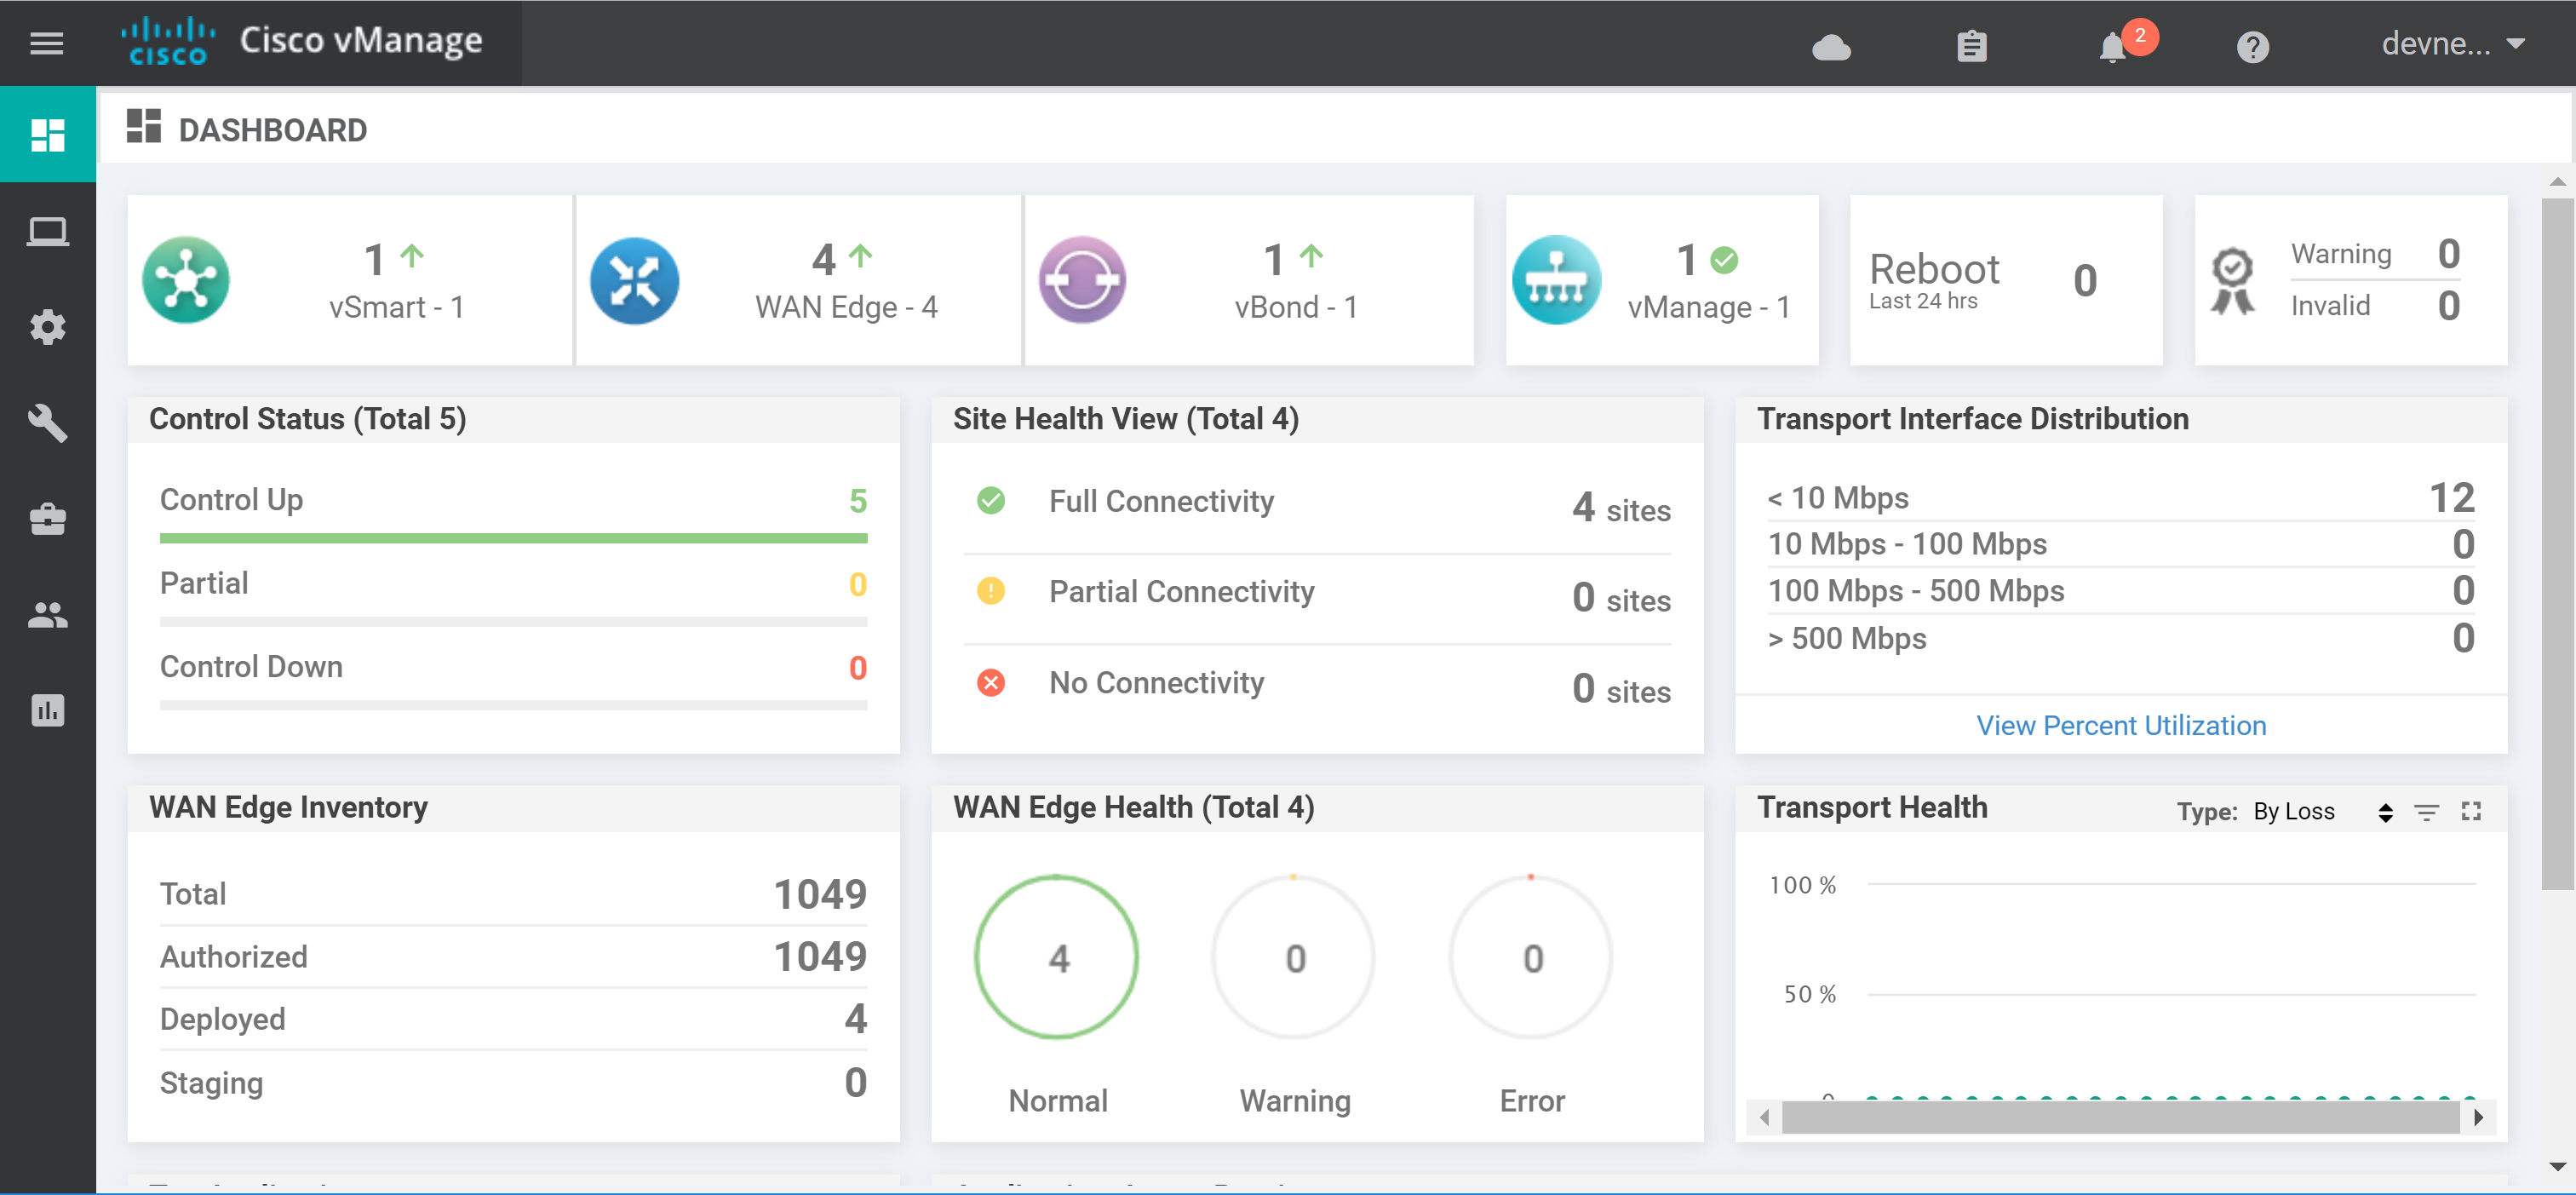
Task: Click the Error health circle showing 0
Action: (1531, 957)
